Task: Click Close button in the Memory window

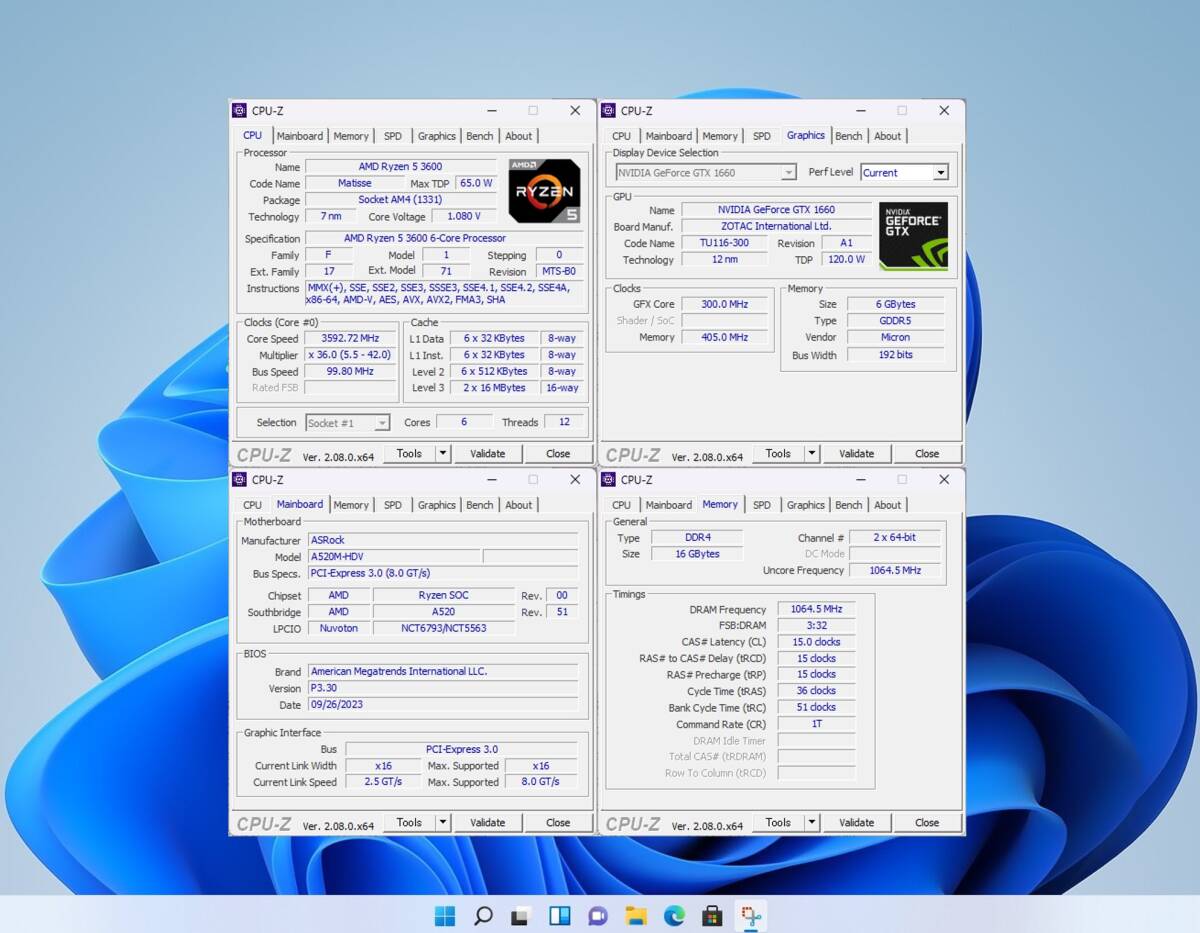Action: pos(926,822)
